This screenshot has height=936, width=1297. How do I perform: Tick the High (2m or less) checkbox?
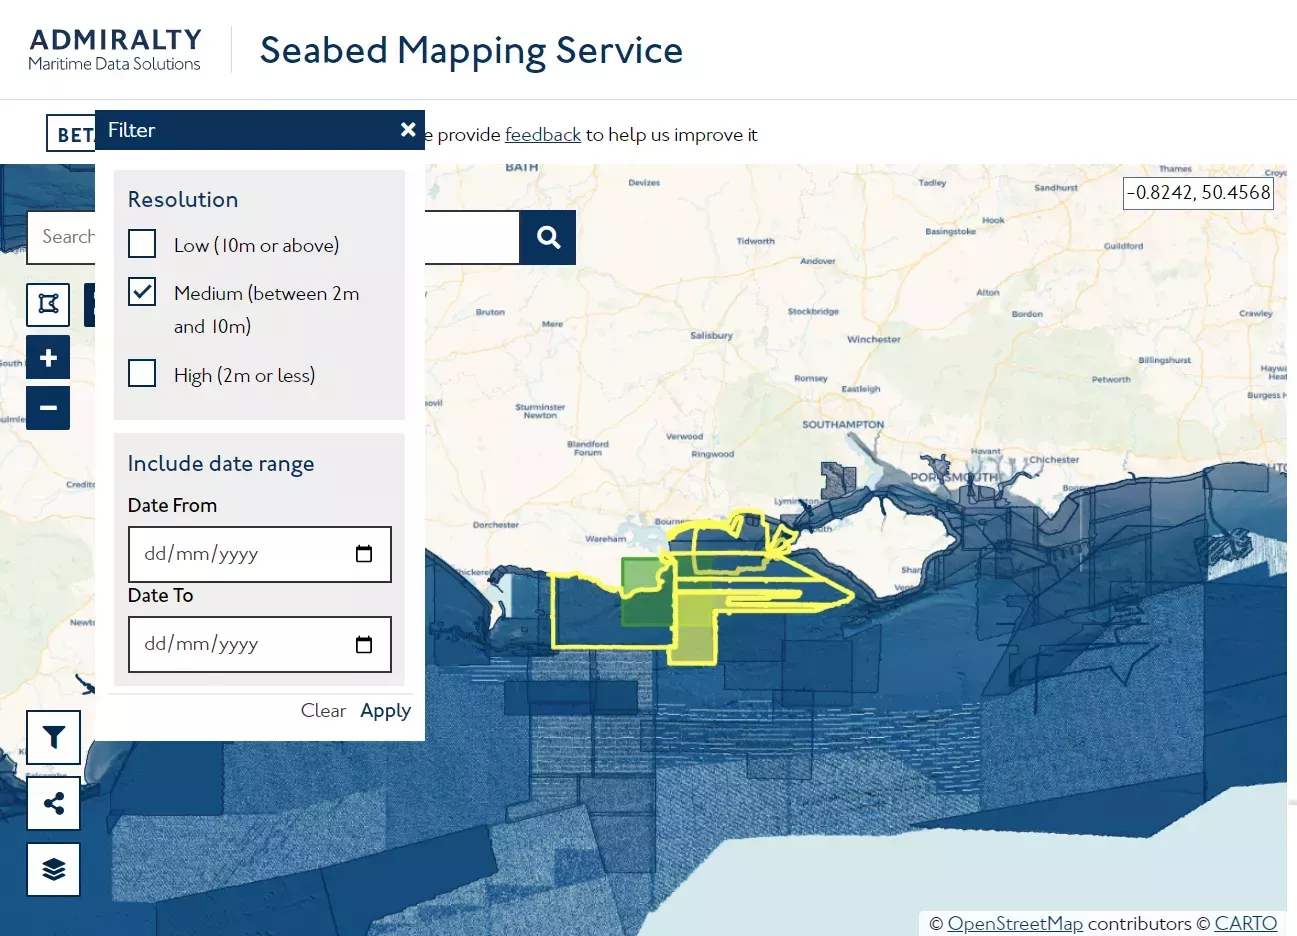142,374
